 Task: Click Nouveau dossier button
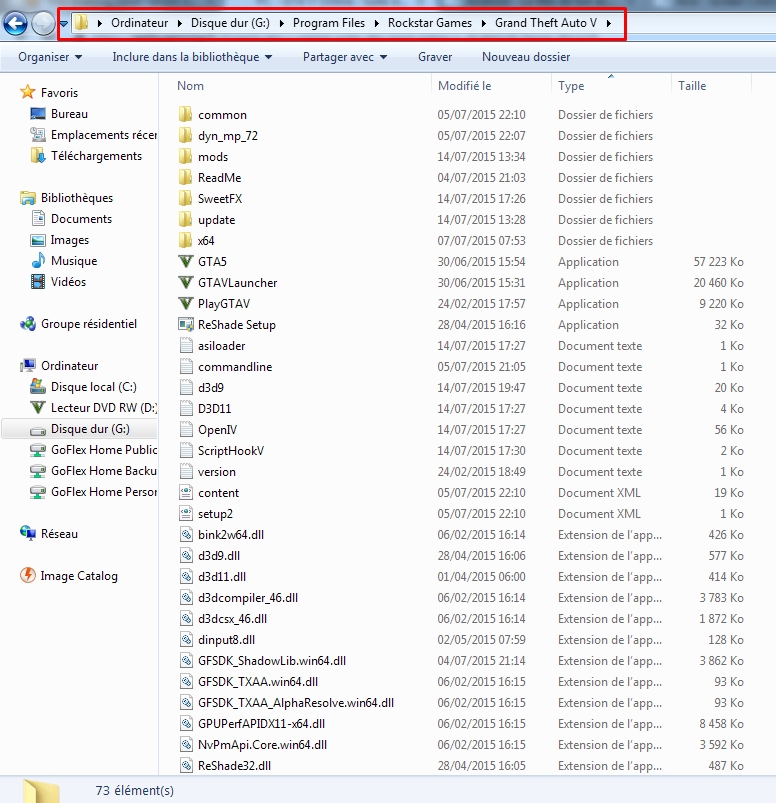pyautogui.click(x=526, y=57)
